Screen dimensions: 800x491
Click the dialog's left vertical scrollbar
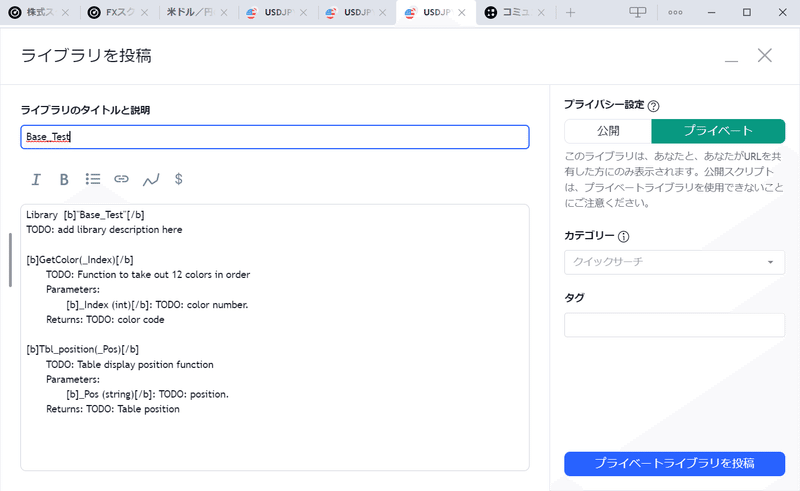coord(10,260)
